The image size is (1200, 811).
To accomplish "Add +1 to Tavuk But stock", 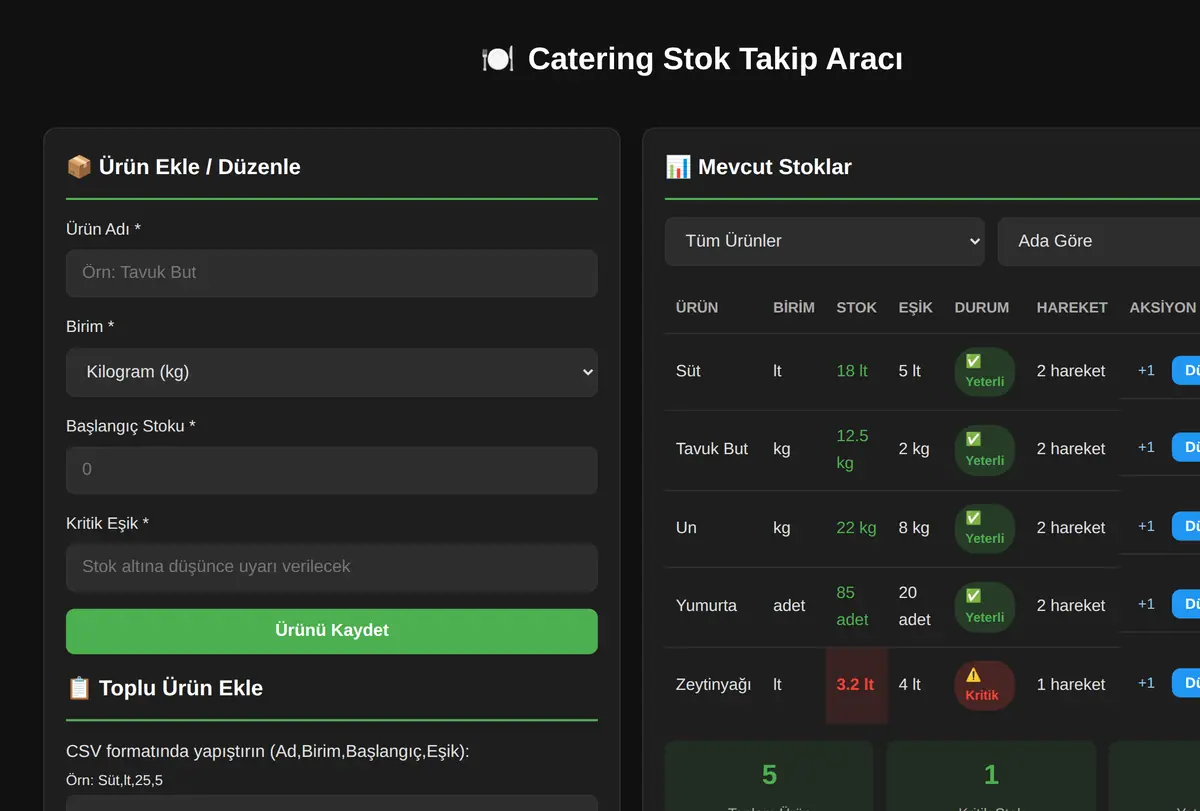I will (x=1146, y=448).
